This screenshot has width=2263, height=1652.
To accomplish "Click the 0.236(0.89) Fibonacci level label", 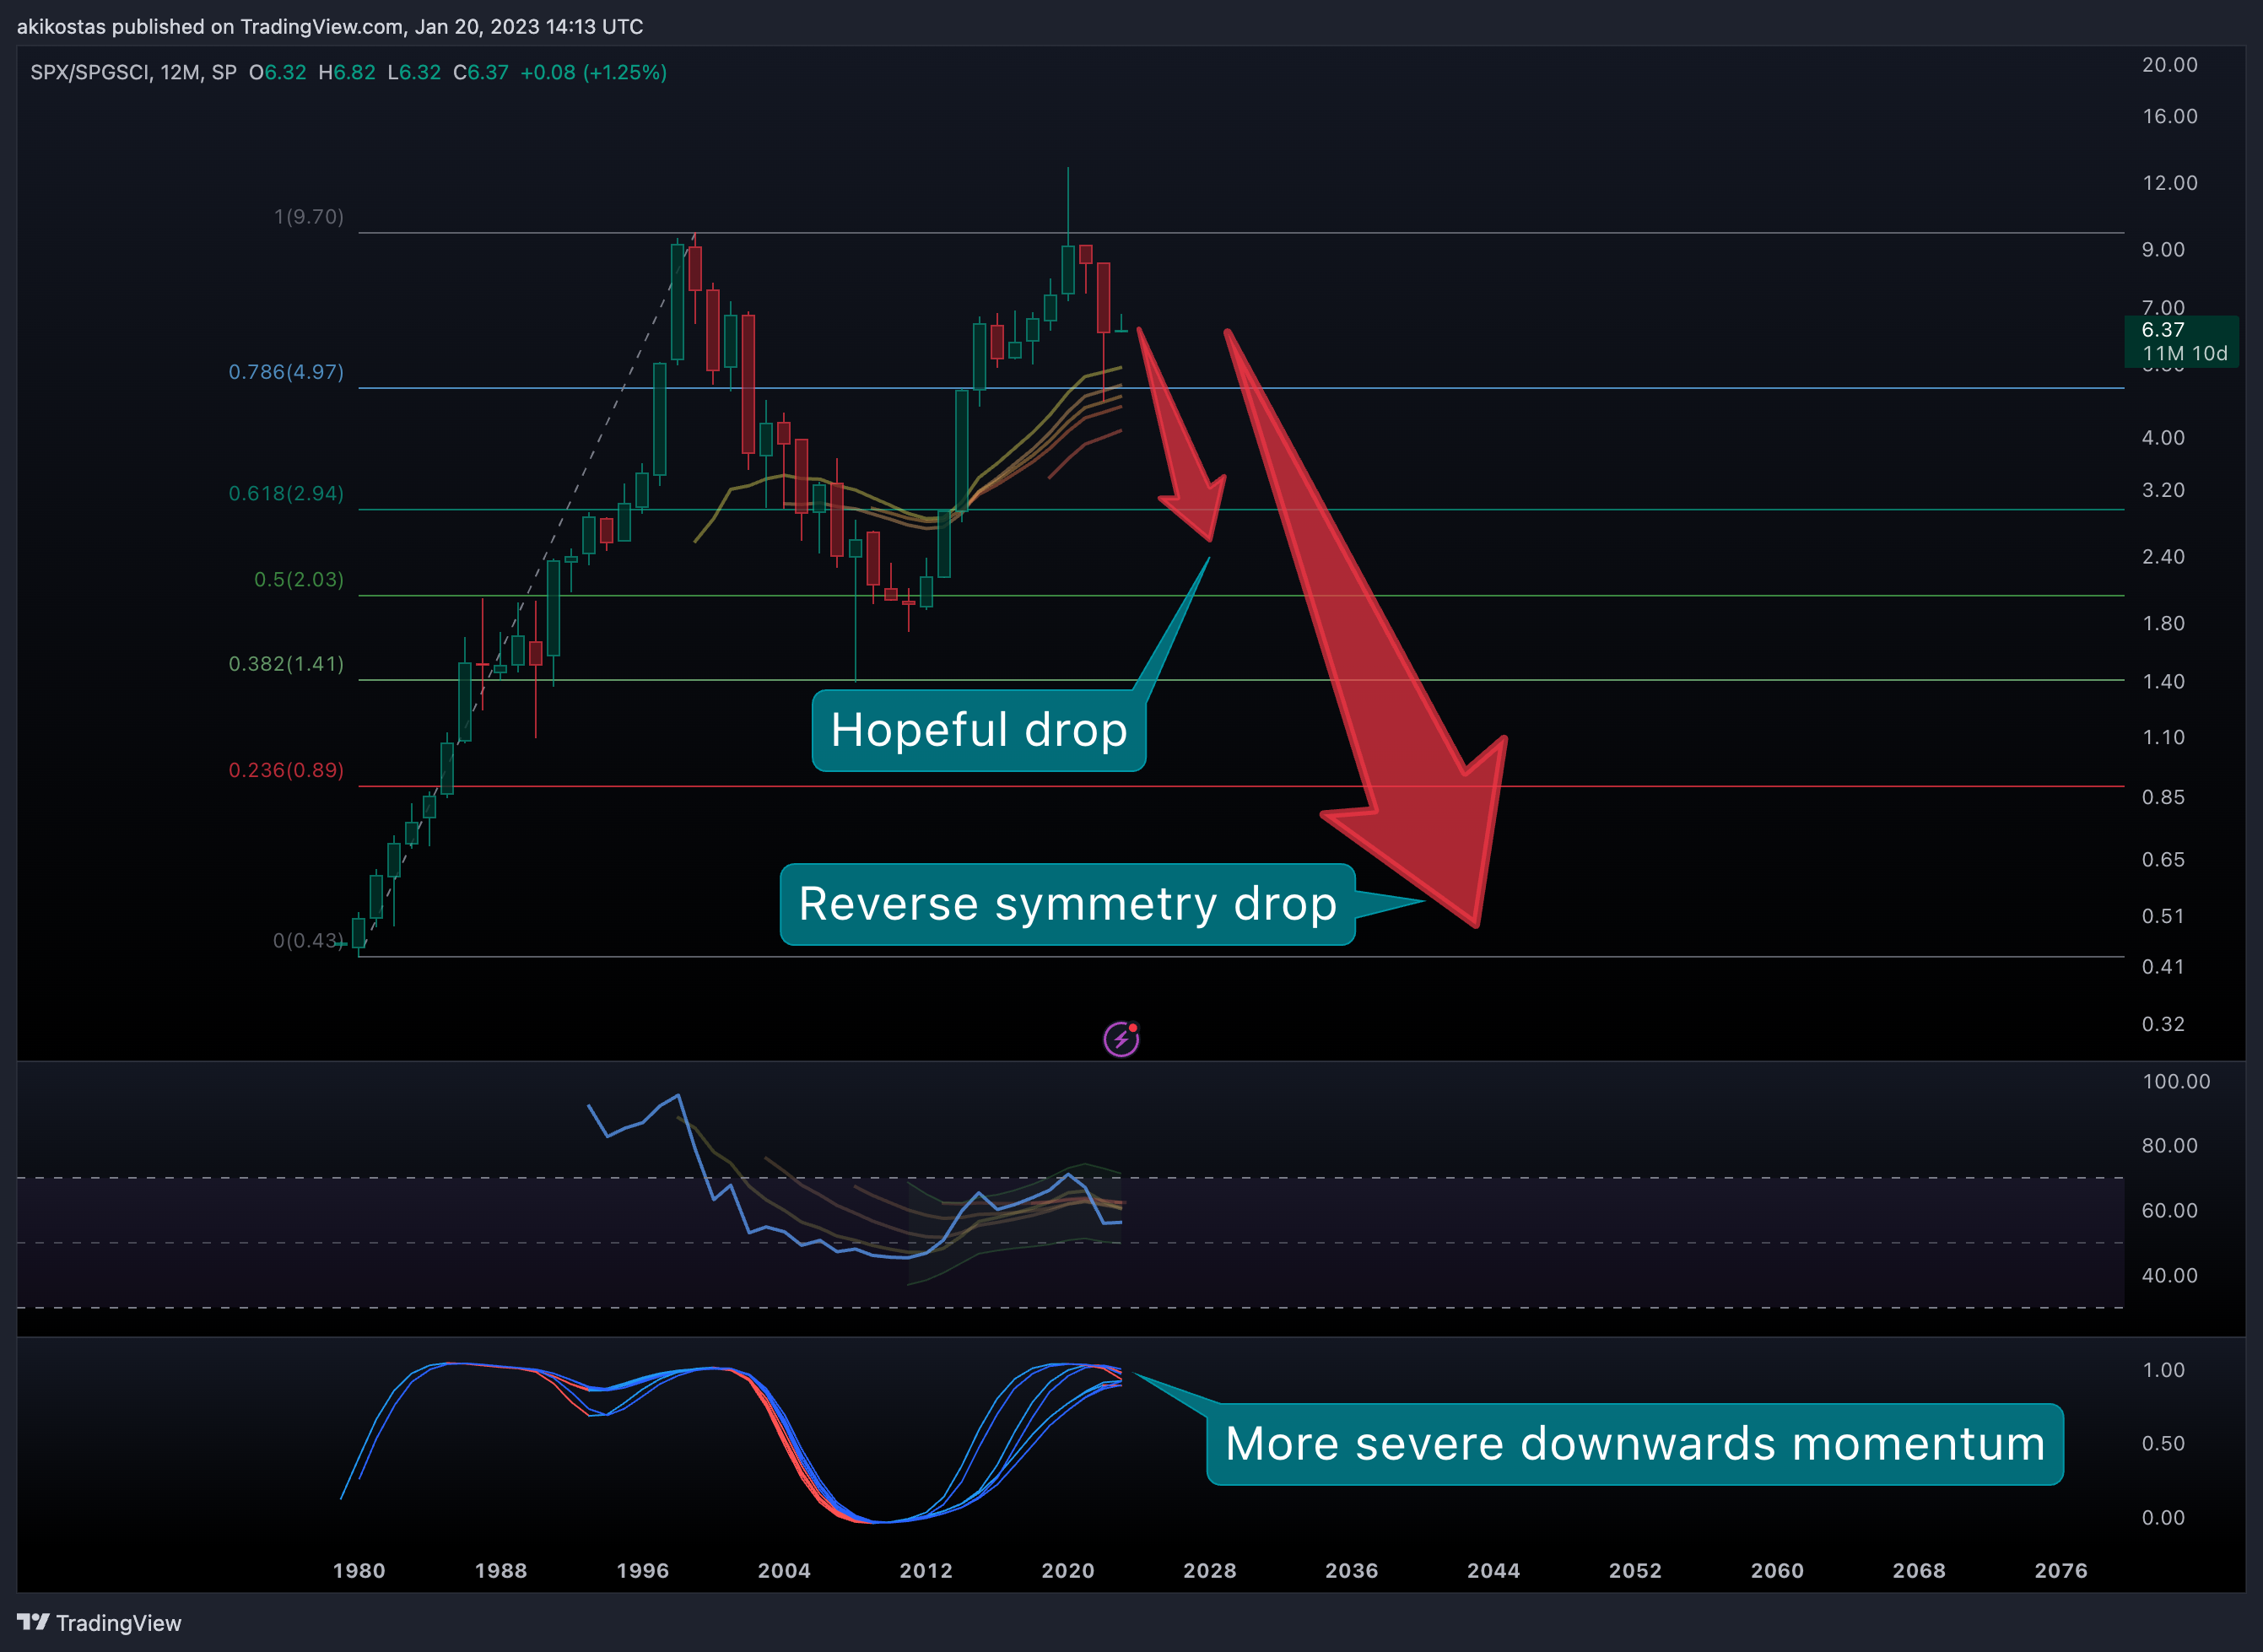I will 286,770.
